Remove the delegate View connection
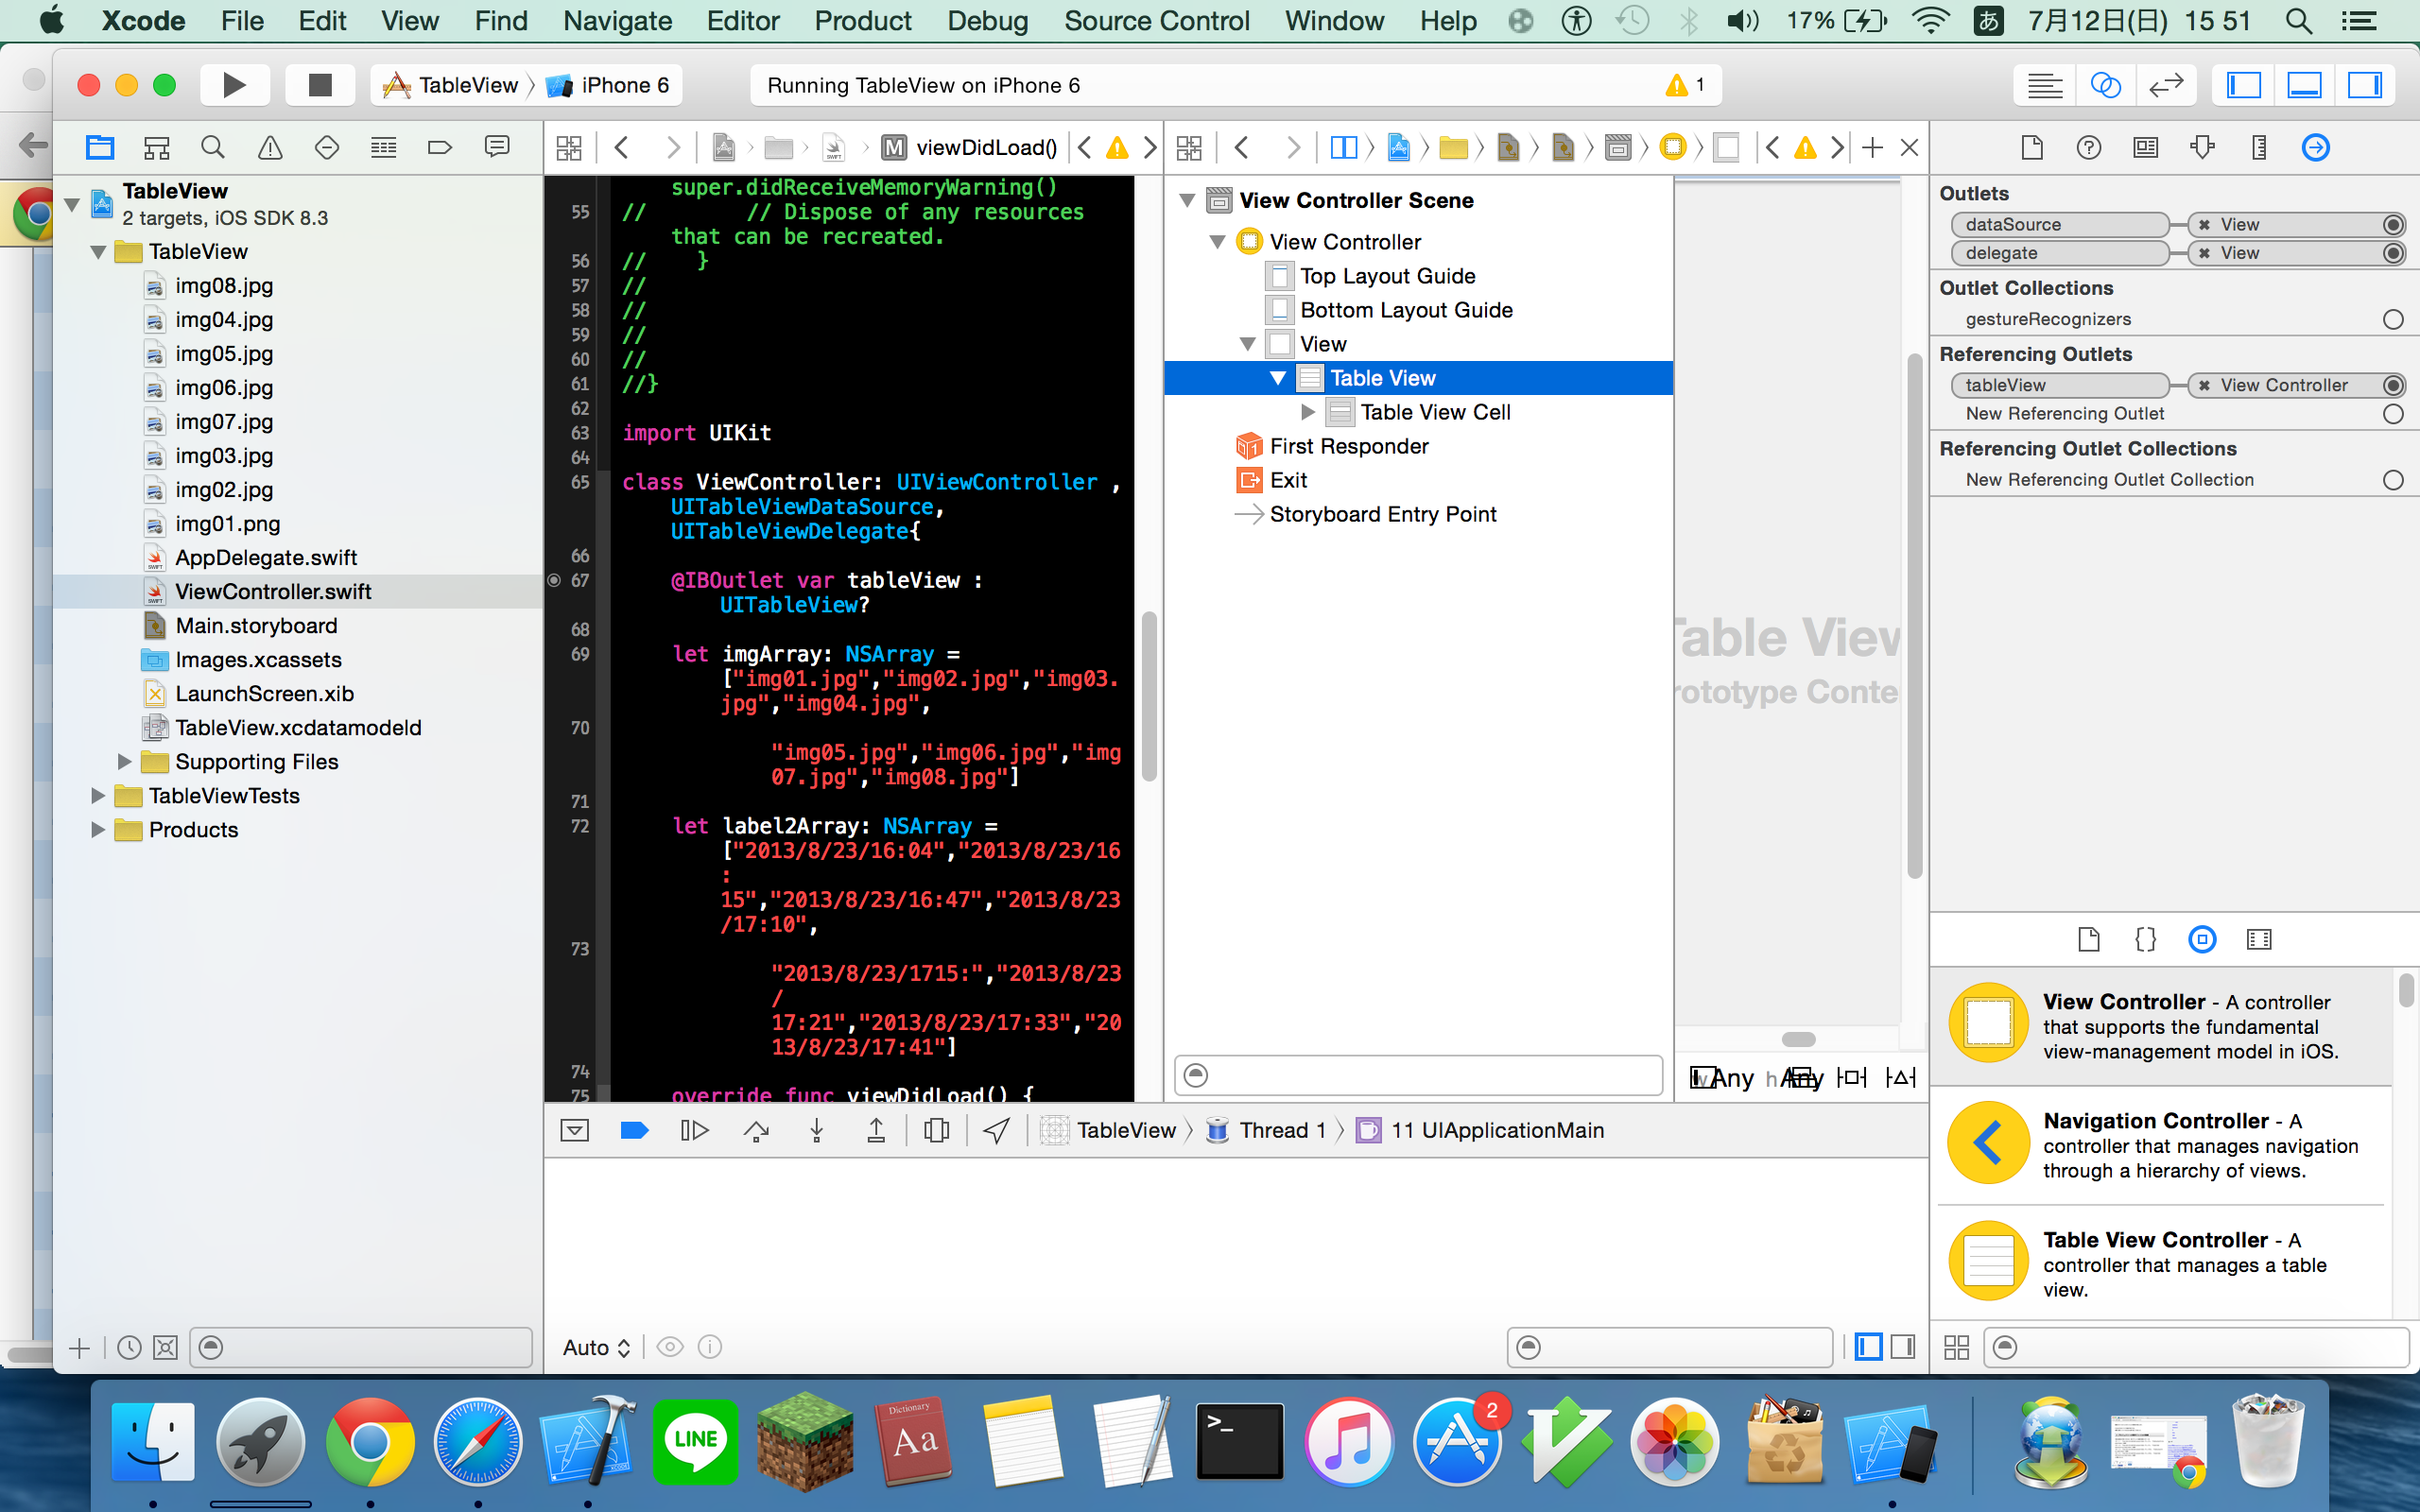 (x=2204, y=253)
